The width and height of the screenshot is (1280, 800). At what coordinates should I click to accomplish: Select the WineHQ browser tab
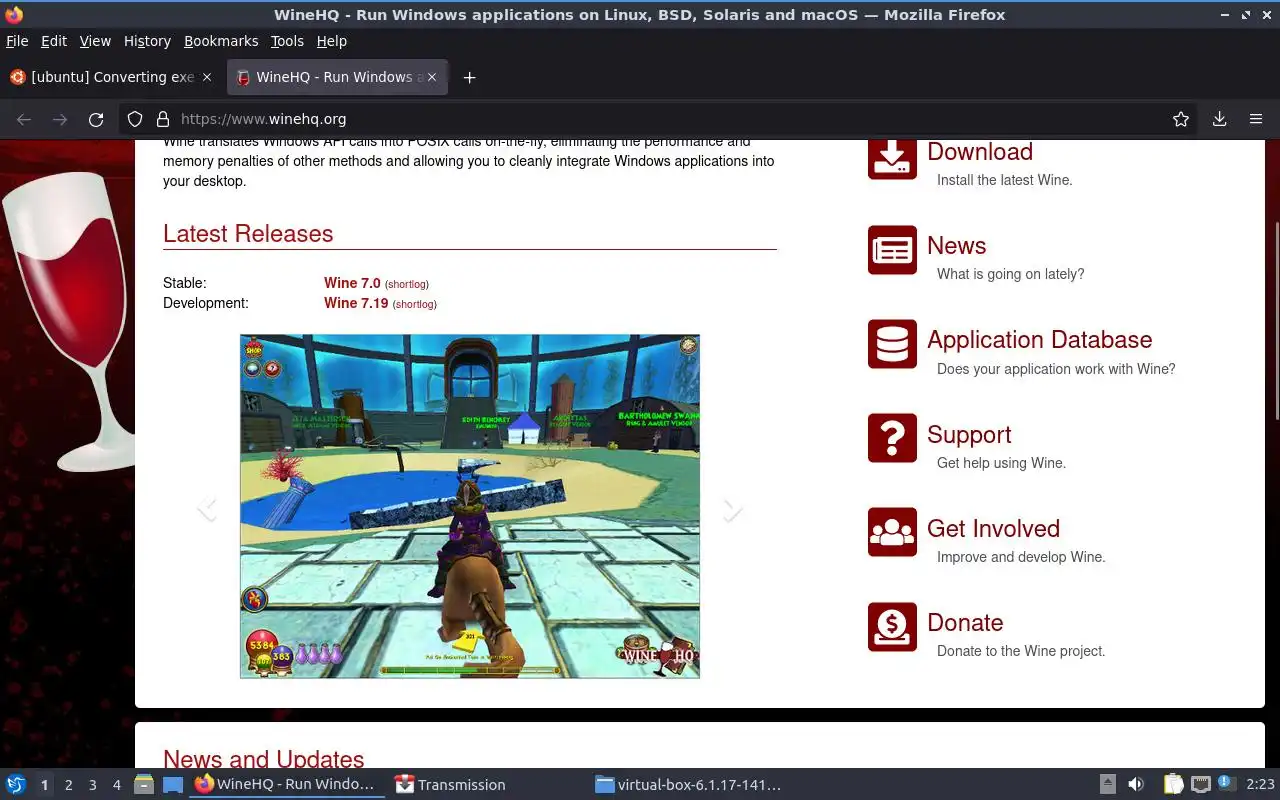(x=335, y=77)
